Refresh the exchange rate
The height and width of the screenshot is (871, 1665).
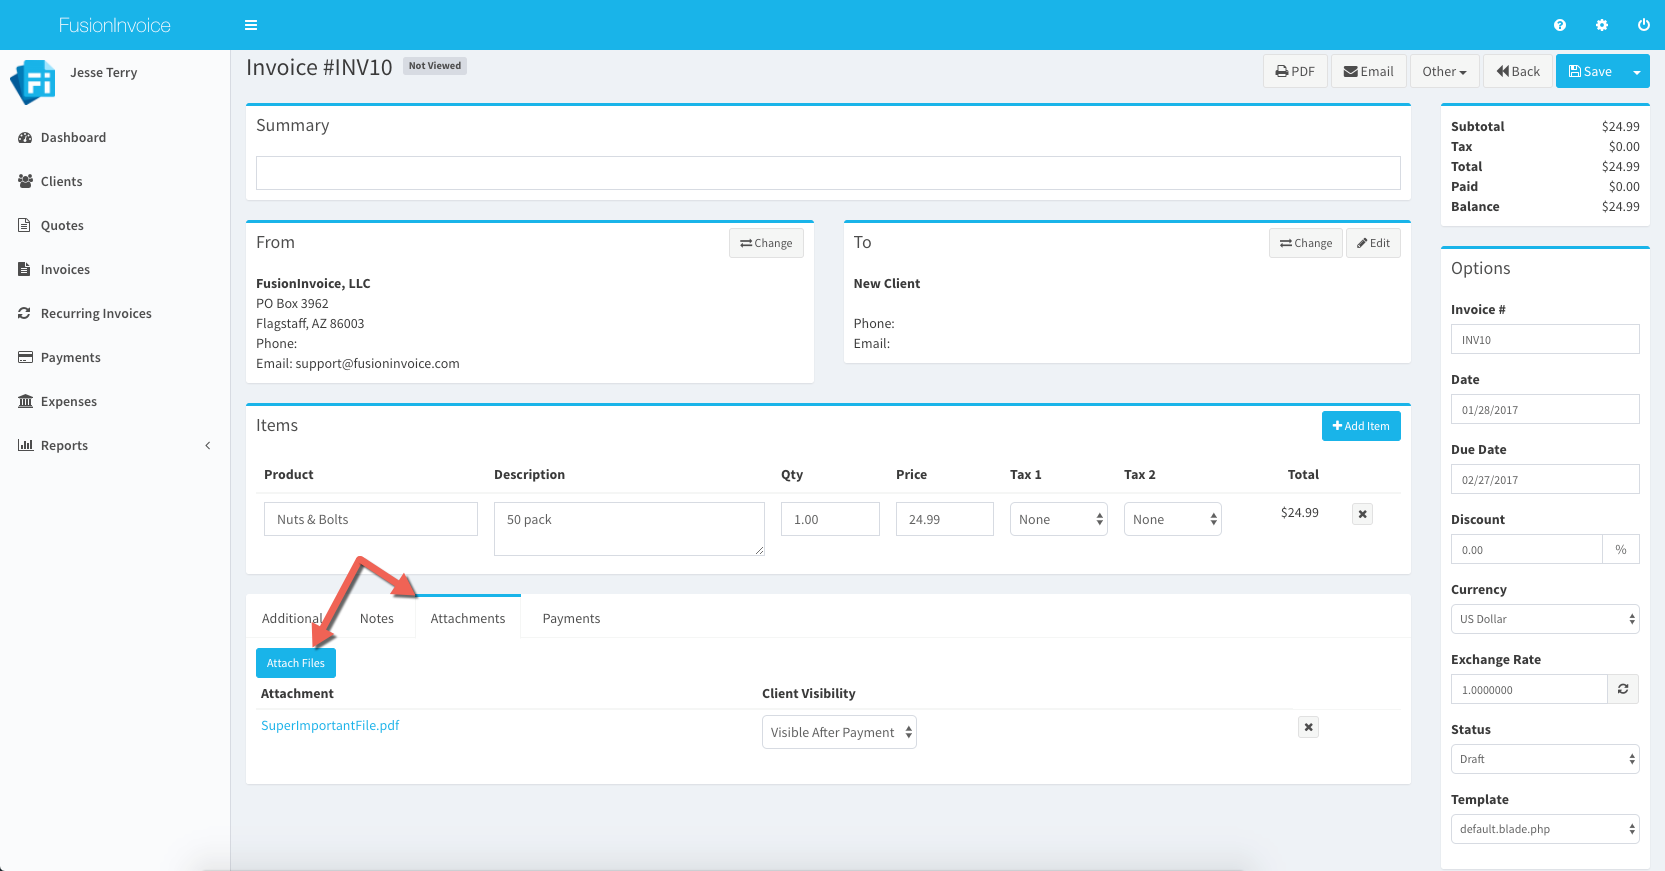click(x=1623, y=689)
